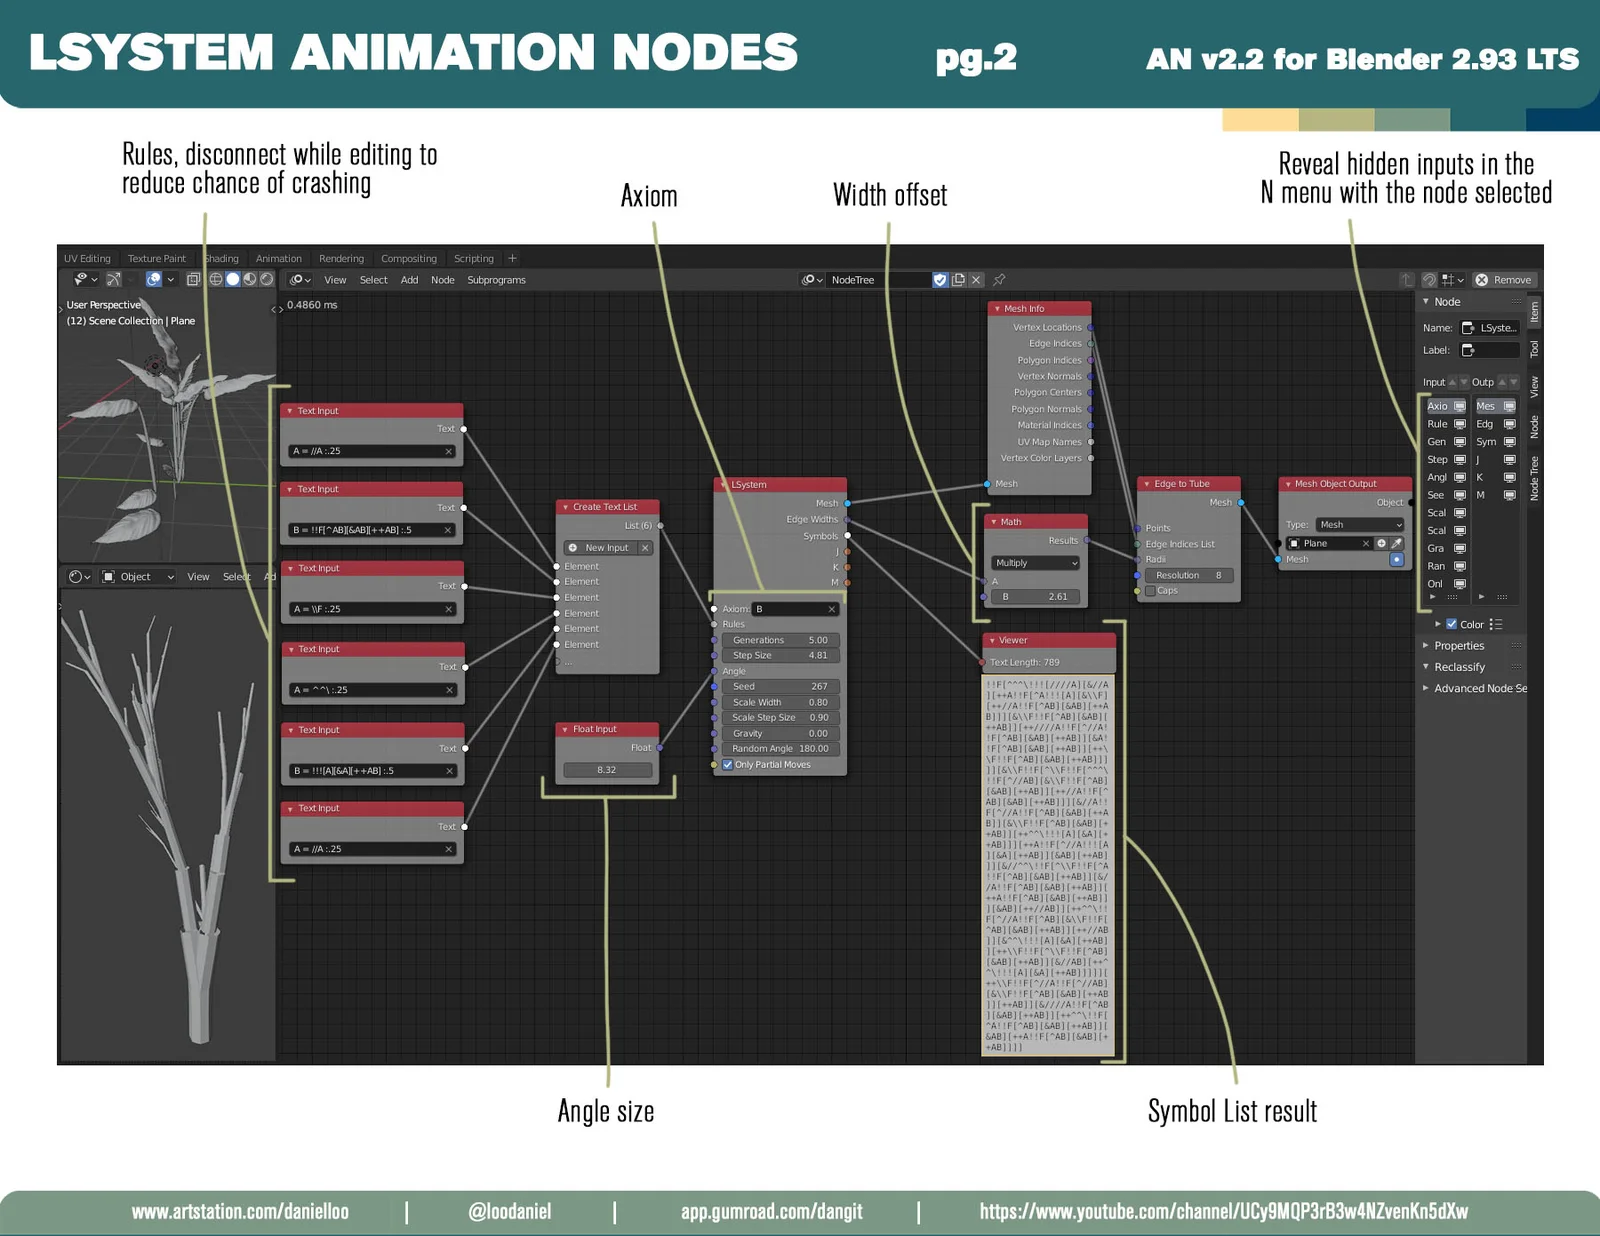Expand the Reclassify section in the N panel
The height and width of the screenshot is (1236, 1600).
coord(1460,666)
